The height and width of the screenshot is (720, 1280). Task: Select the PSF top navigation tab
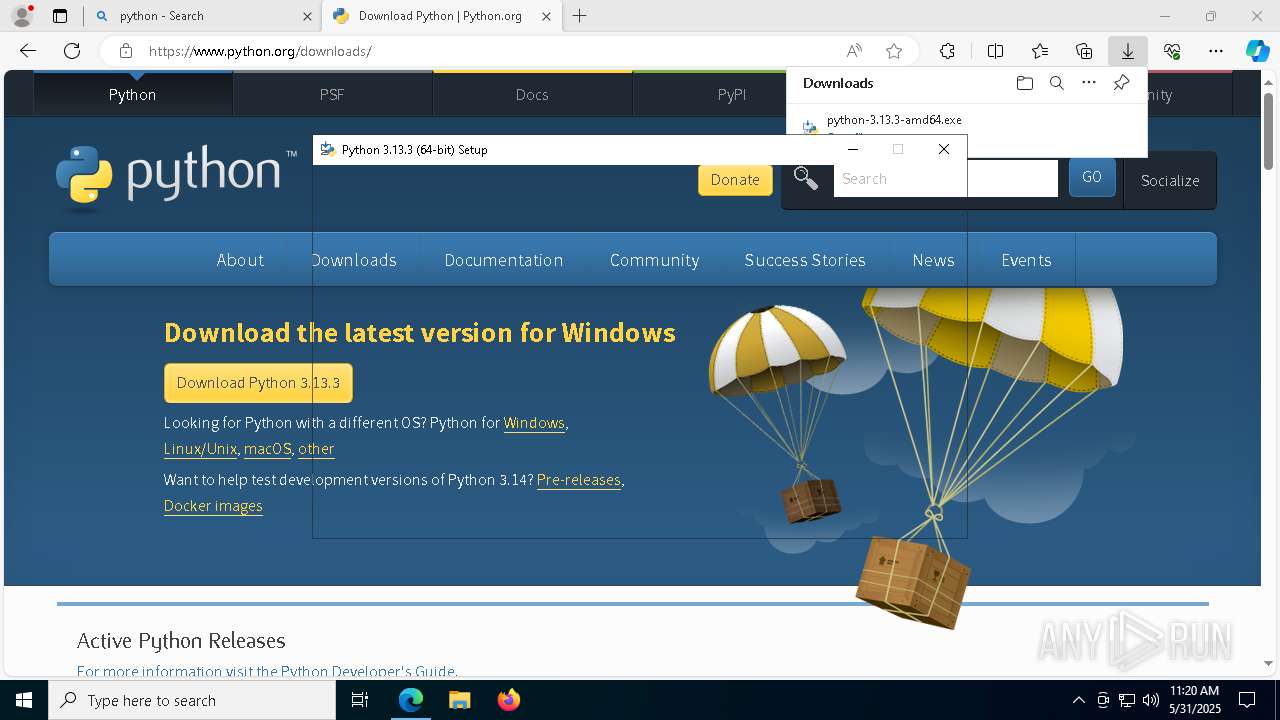[x=332, y=94]
